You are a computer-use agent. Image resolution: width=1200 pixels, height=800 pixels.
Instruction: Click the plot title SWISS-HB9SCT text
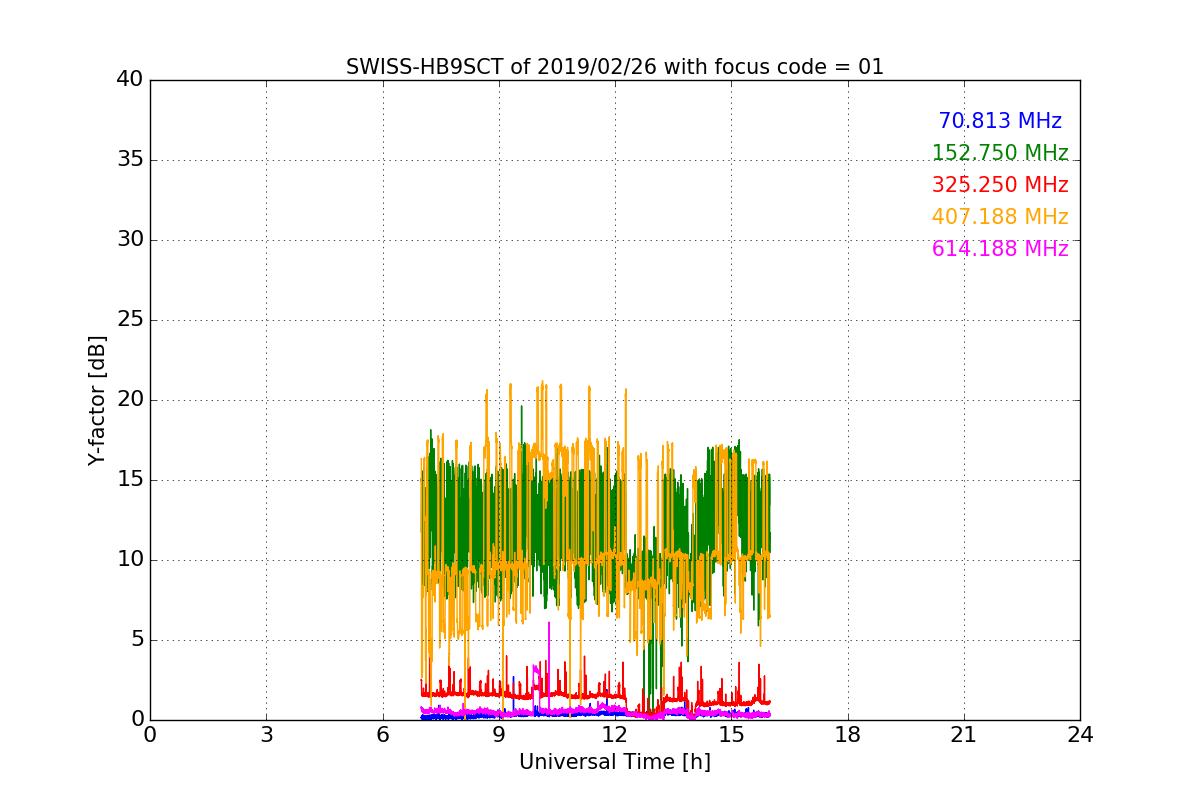tap(614, 67)
